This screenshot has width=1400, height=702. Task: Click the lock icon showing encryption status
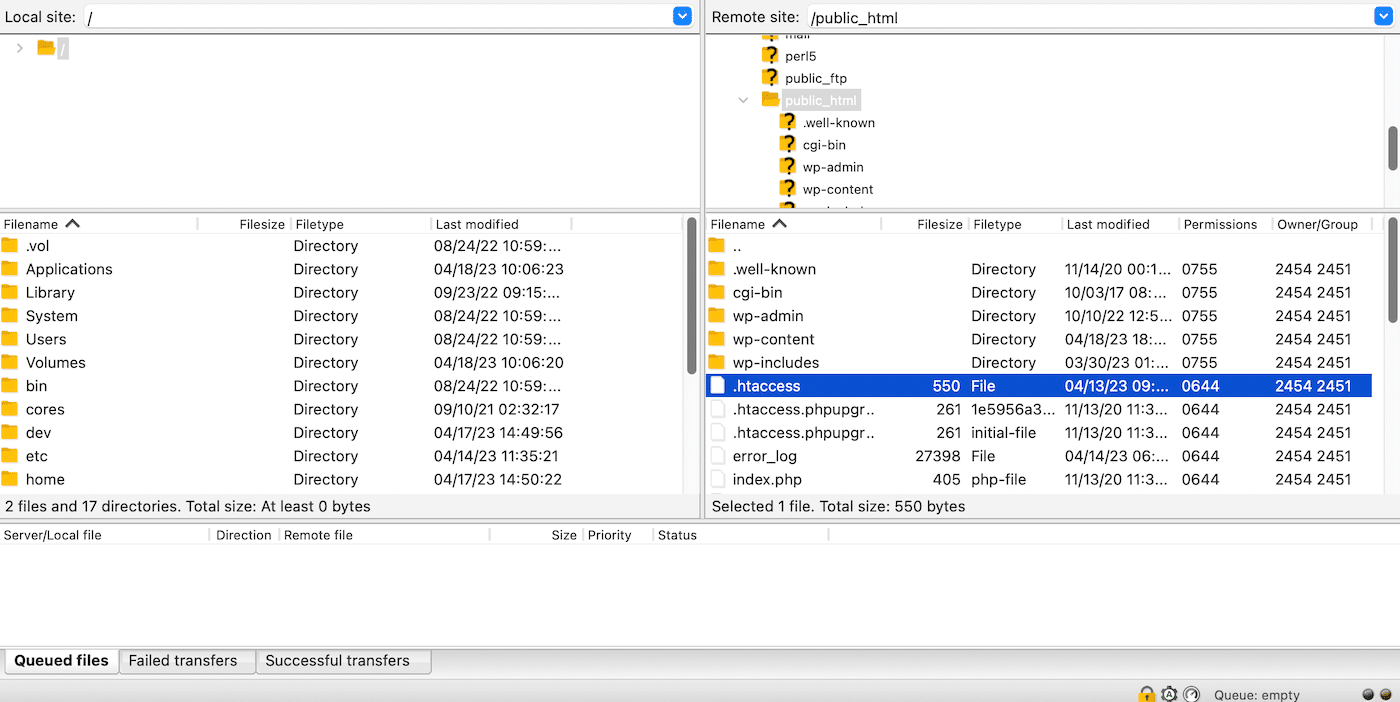[x=1147, y=693]
